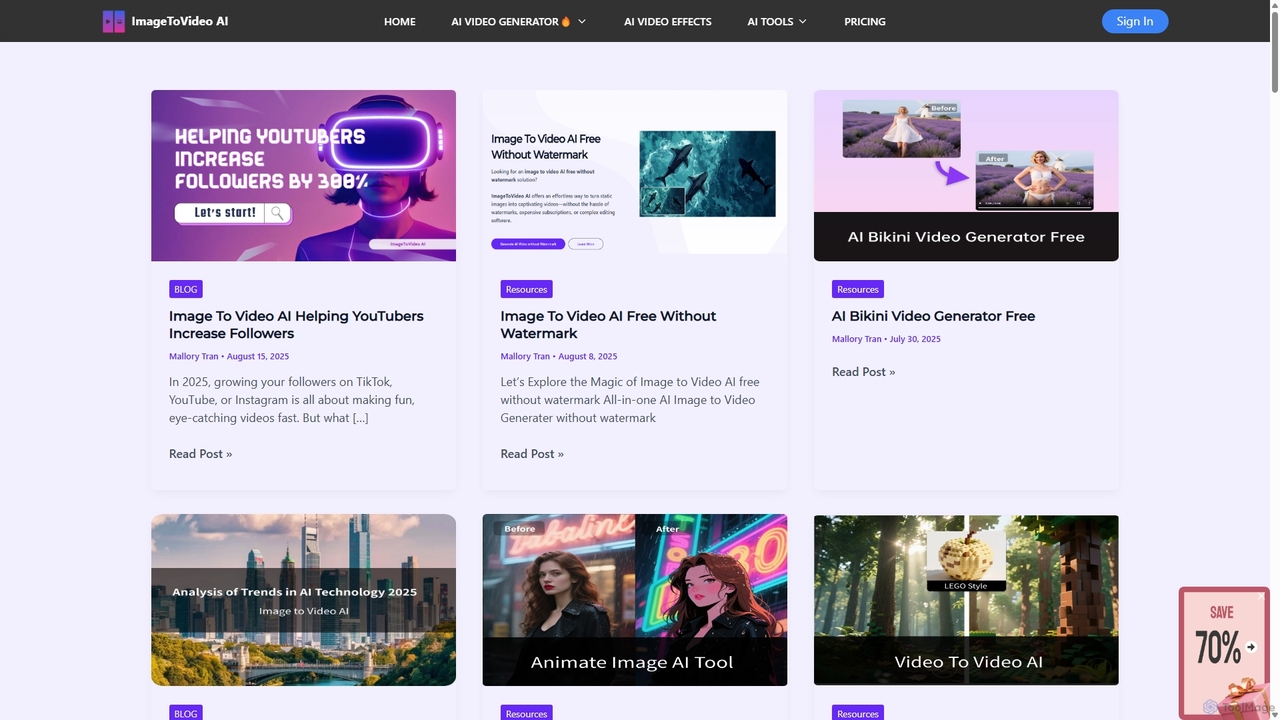Read Post link for YouTubers followers article
This screenshot has width=1280, height=720.
pos(200,454)
